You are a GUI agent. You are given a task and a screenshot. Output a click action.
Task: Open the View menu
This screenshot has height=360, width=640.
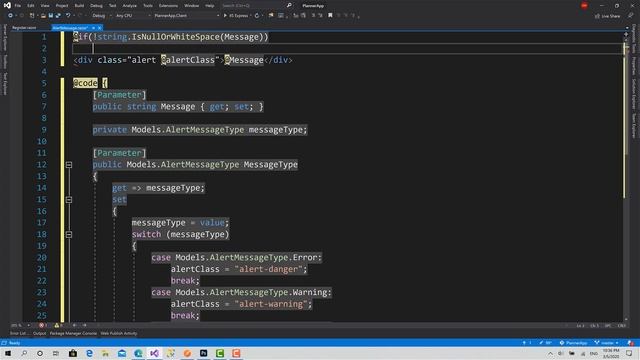(45, 6)
